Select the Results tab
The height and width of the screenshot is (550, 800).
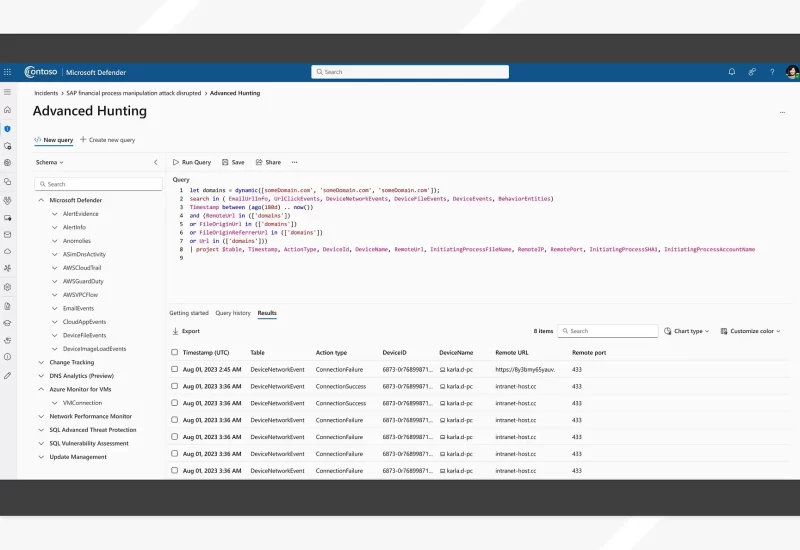(267, 313)
